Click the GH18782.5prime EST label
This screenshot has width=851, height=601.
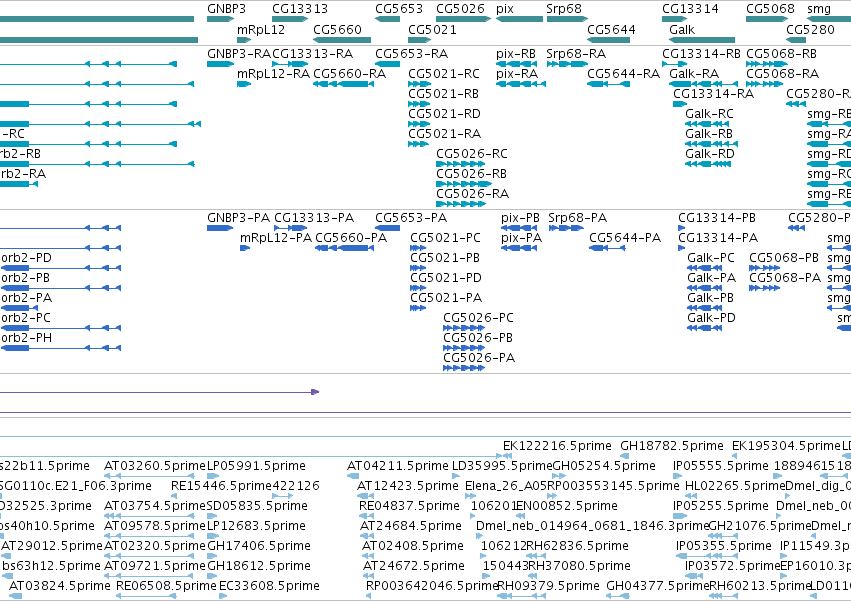[x=672, y=446]
